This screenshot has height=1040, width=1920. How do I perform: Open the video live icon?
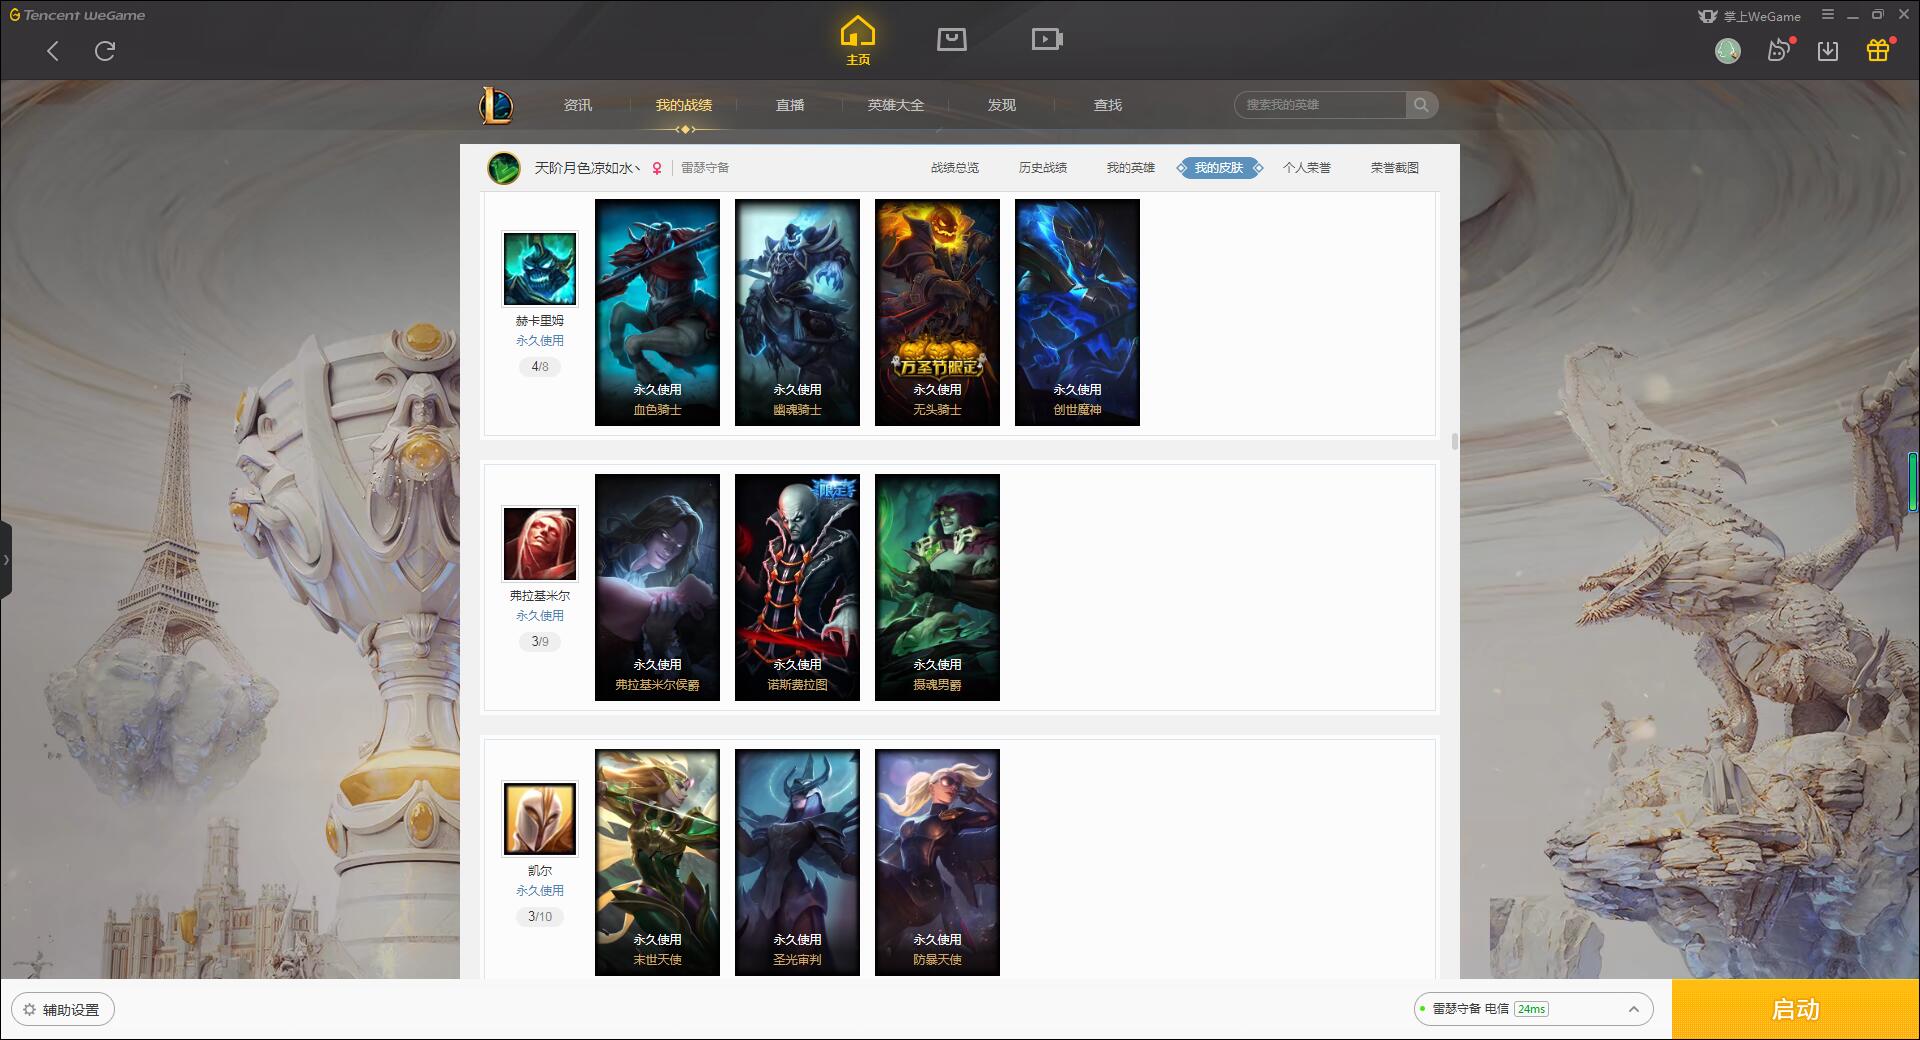pyautogui.click(x=1047, y=39)
